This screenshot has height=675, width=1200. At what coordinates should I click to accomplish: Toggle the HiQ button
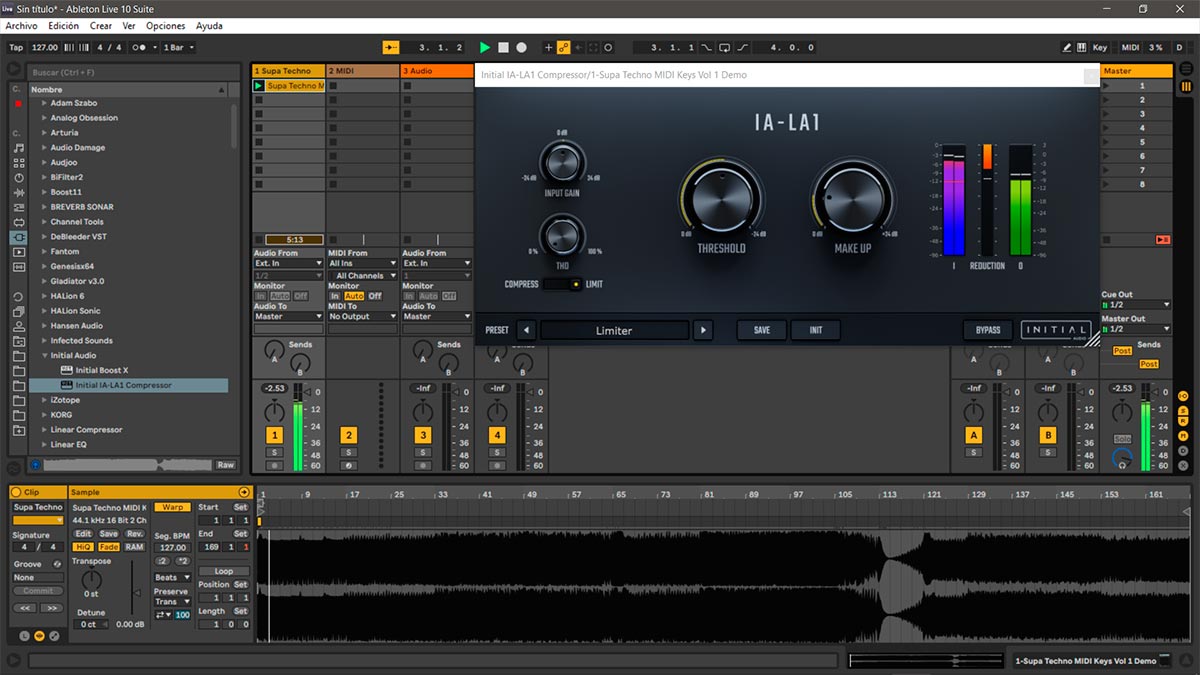[x=84, y=547]
